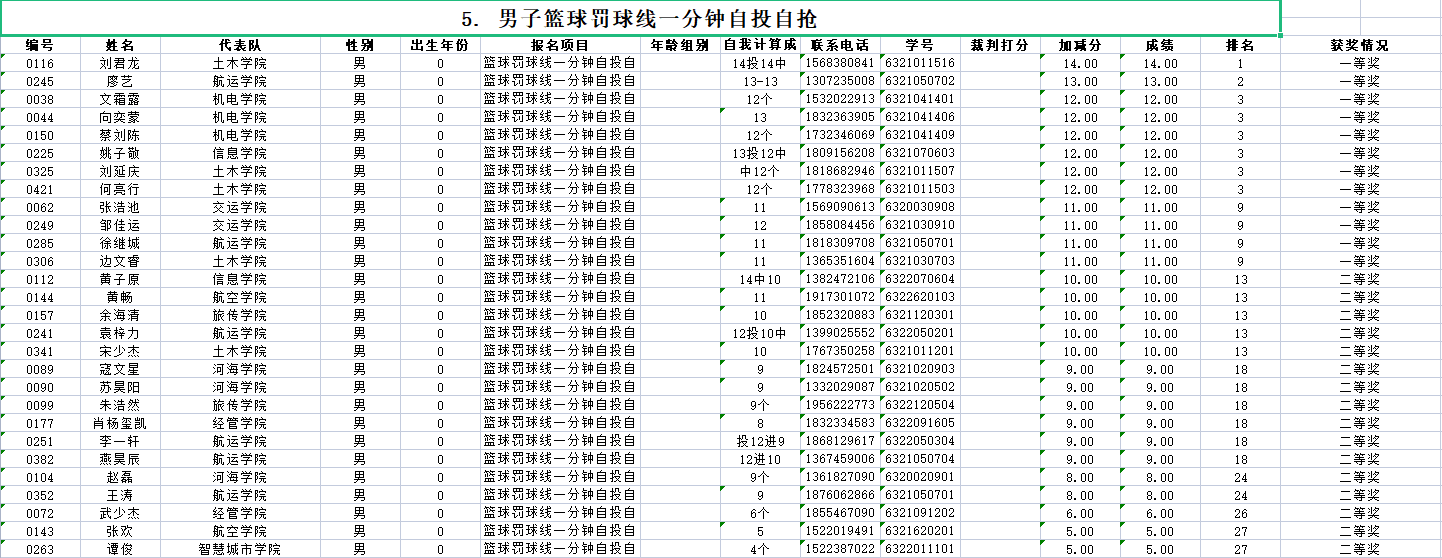Viewport: 1442px width, 558px height.
Task: Click phone number cell 1956222773
Action: [840, 405]
